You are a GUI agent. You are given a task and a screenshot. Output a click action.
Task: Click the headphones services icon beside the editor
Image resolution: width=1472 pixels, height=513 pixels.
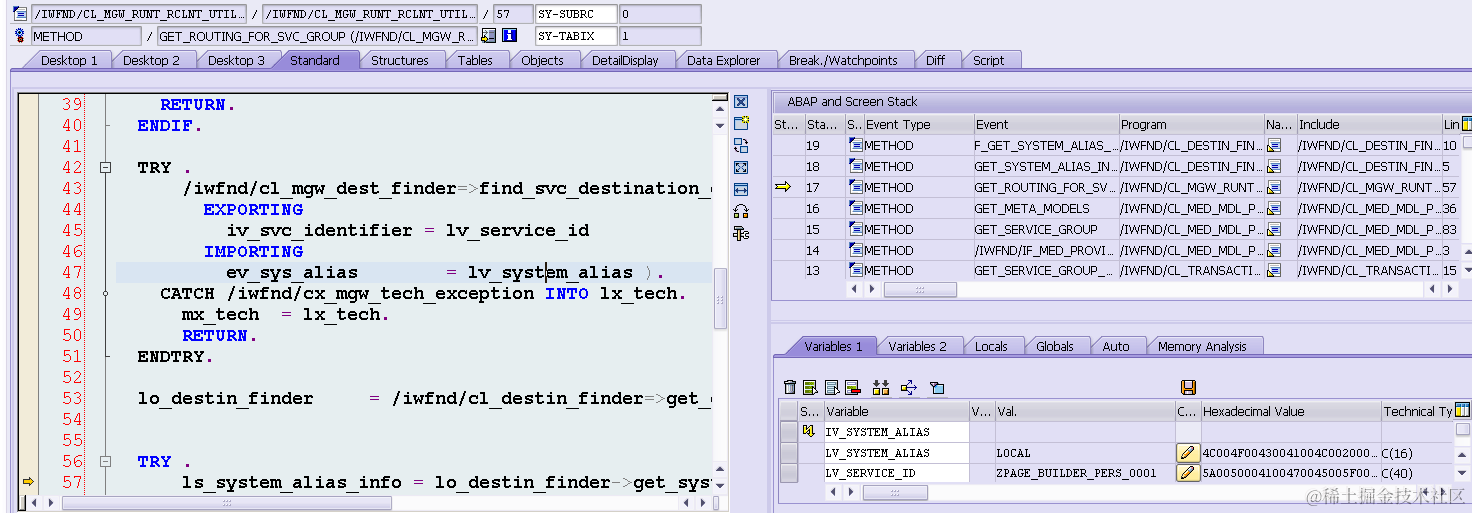point(741,211)
